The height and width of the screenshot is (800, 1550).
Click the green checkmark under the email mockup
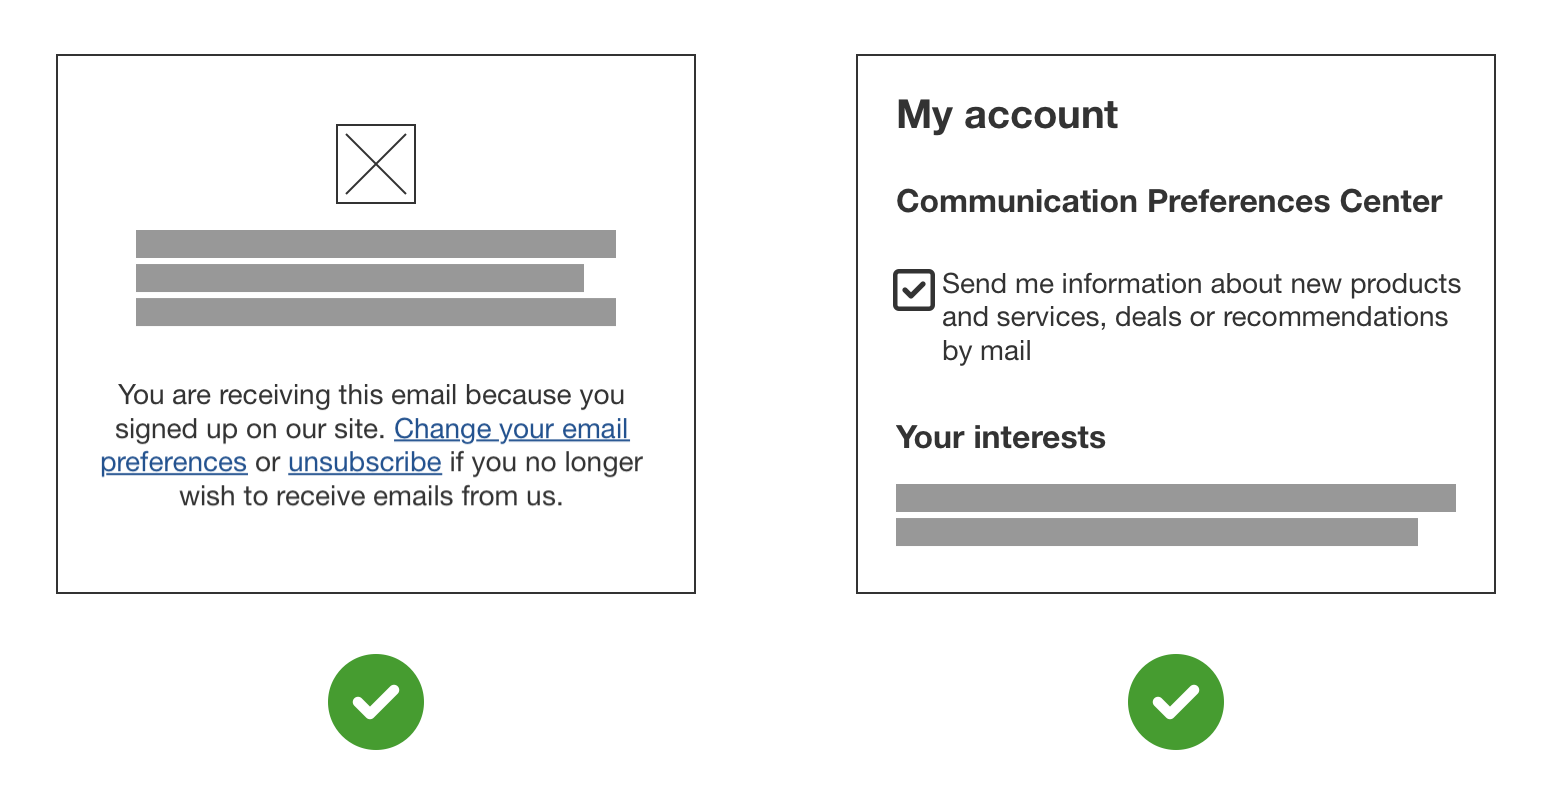[376, 701]
